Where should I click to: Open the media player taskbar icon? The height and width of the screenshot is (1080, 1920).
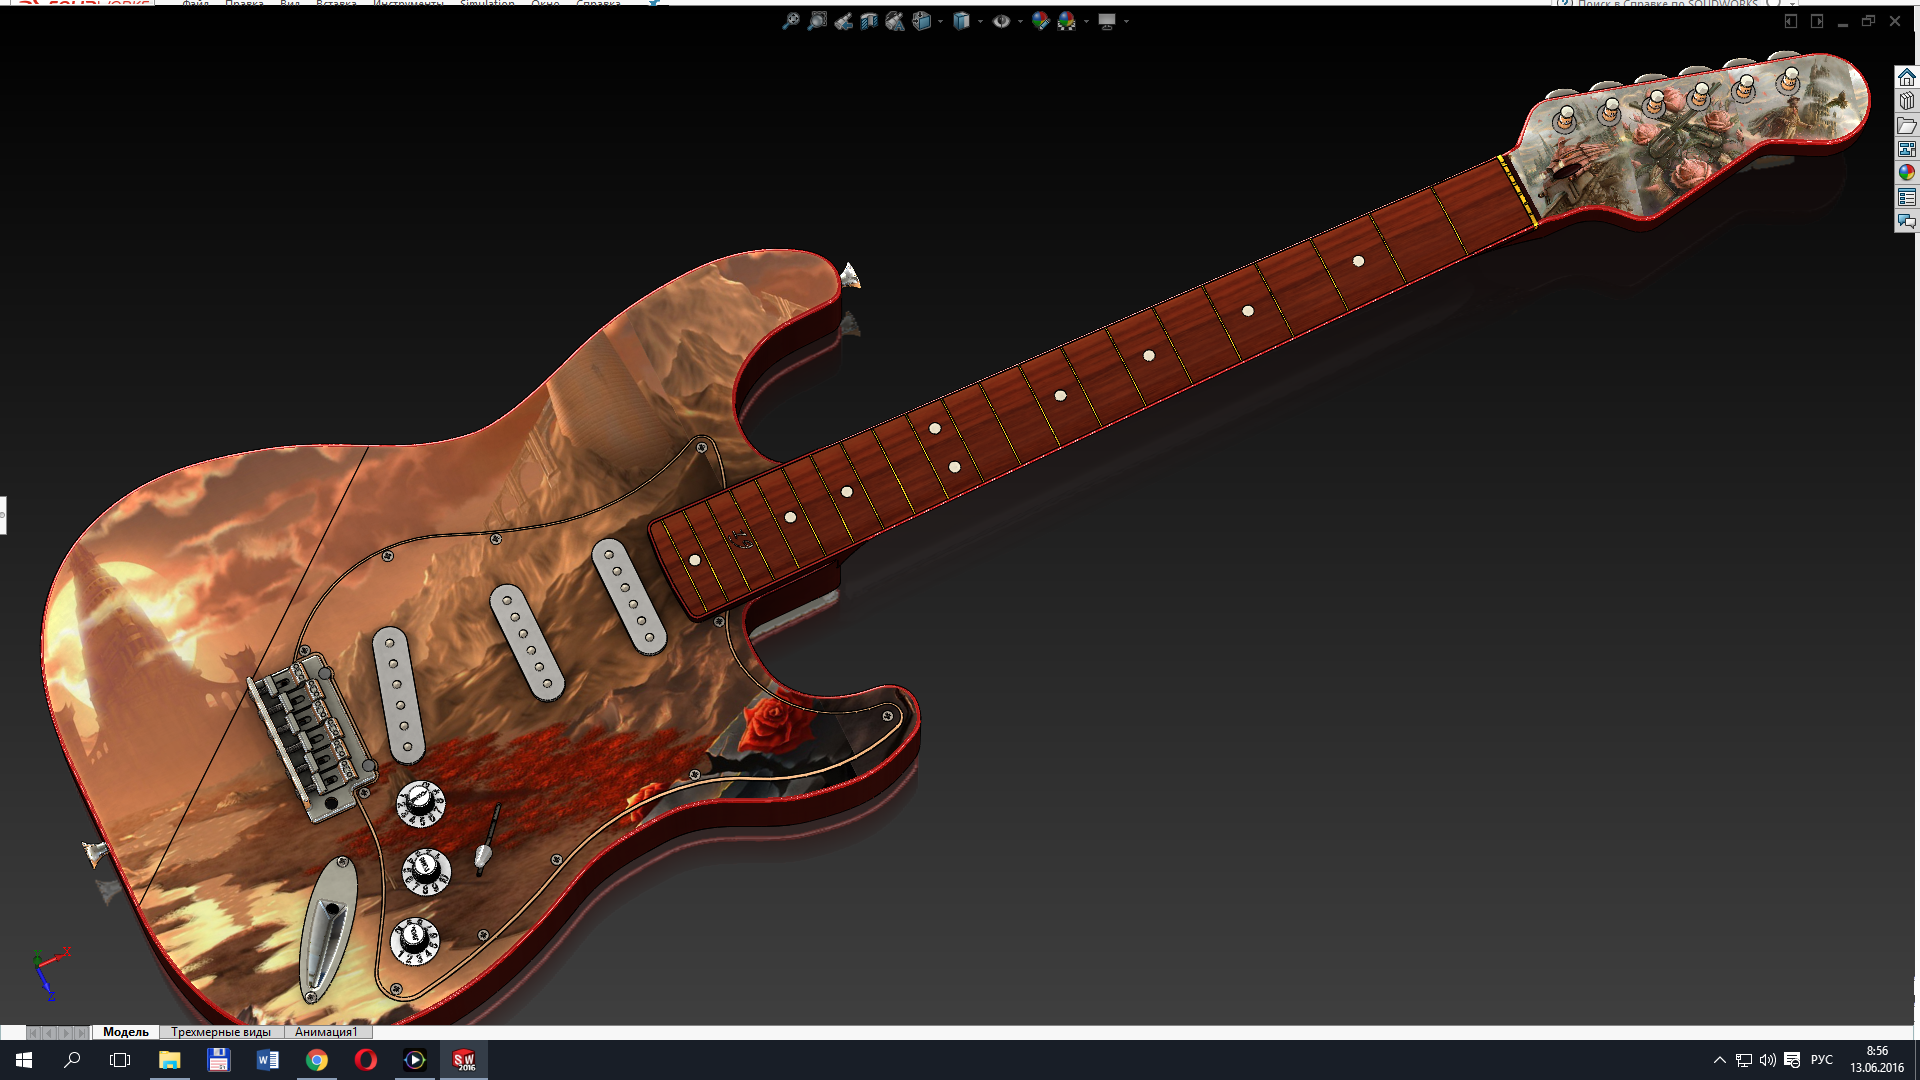414,1060
